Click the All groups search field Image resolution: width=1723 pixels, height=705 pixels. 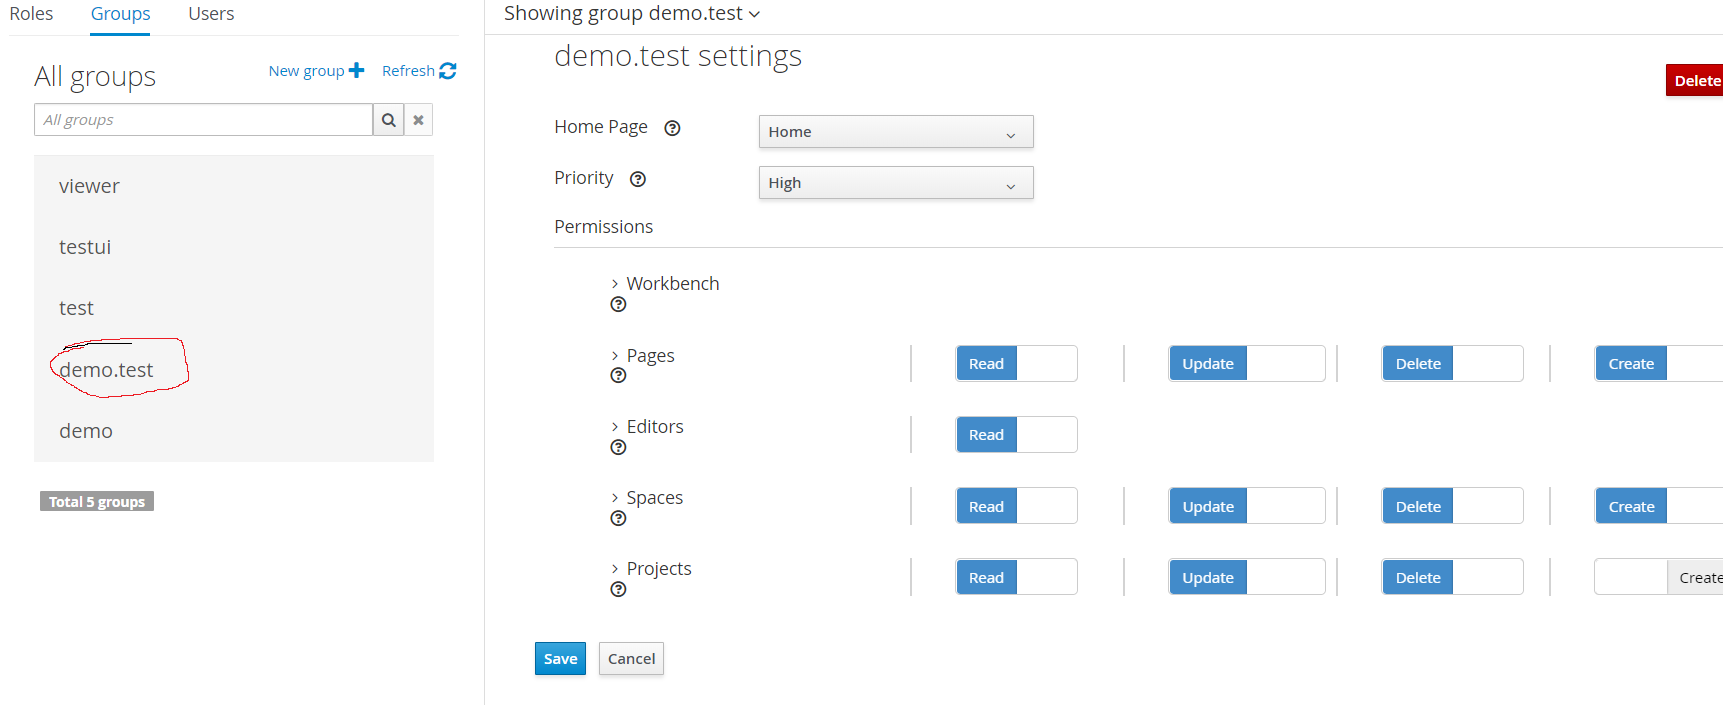coord(203,120)
